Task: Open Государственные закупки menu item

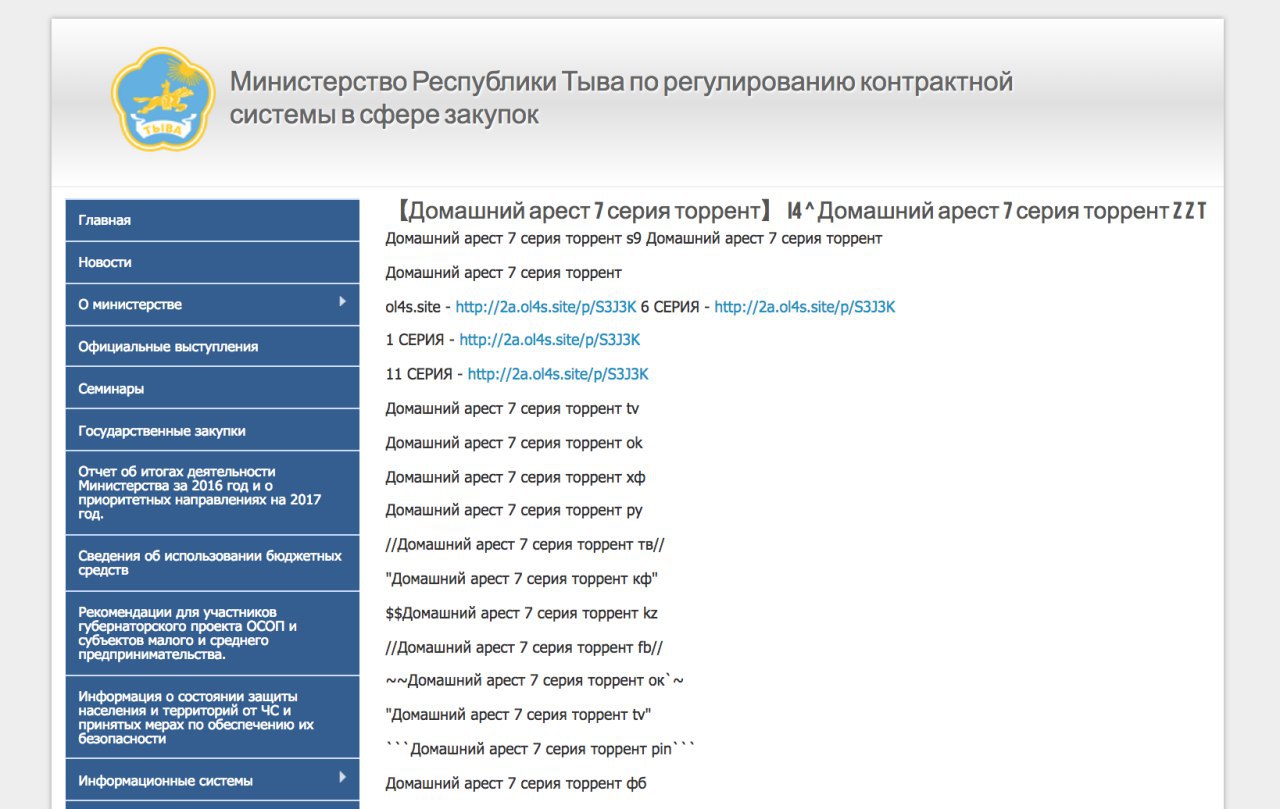Action: click(212, 430)
